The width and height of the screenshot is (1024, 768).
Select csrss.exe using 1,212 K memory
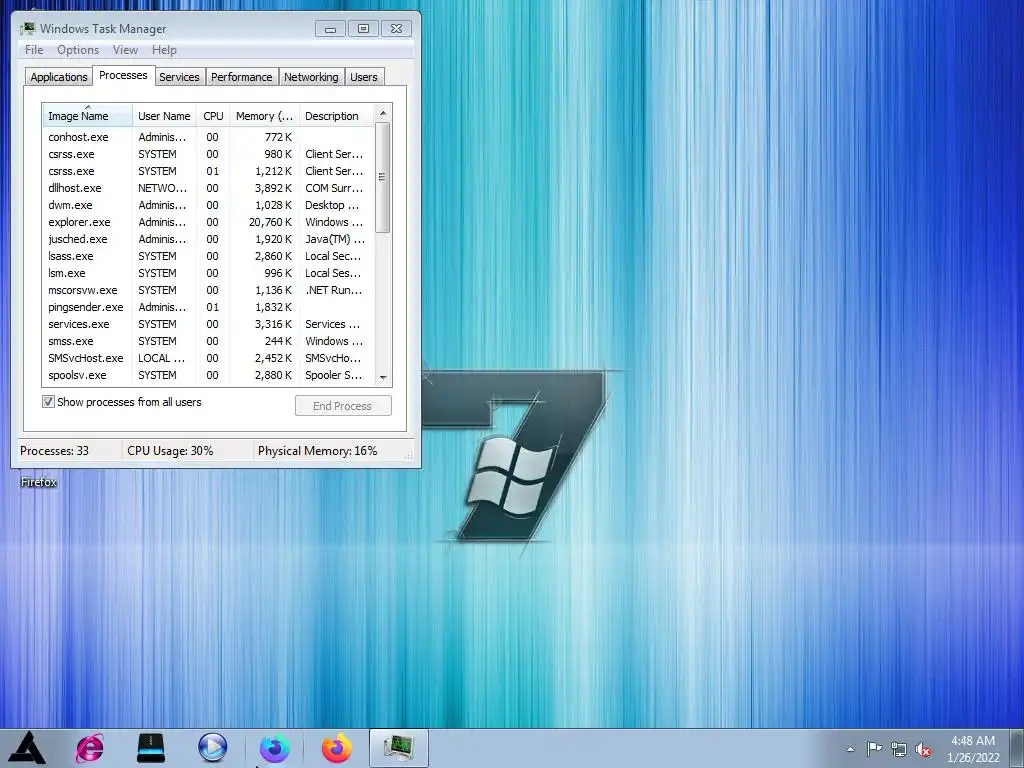pos(209,171)
